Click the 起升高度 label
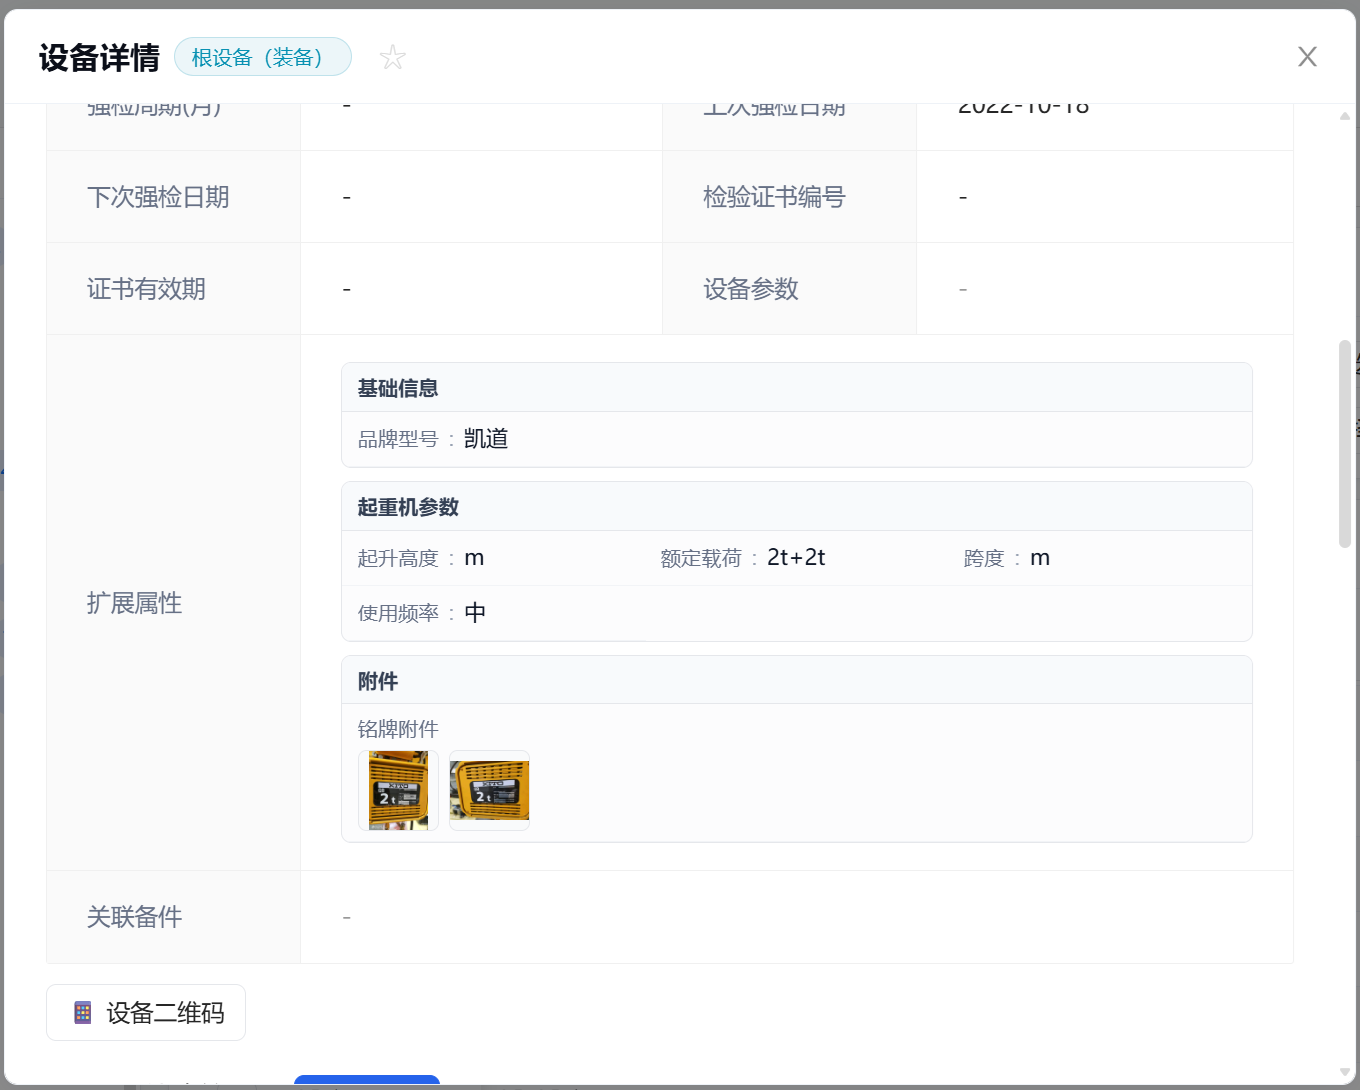Image resolution: width=1360 pixels, height=1090 pixels. point(398,558)
